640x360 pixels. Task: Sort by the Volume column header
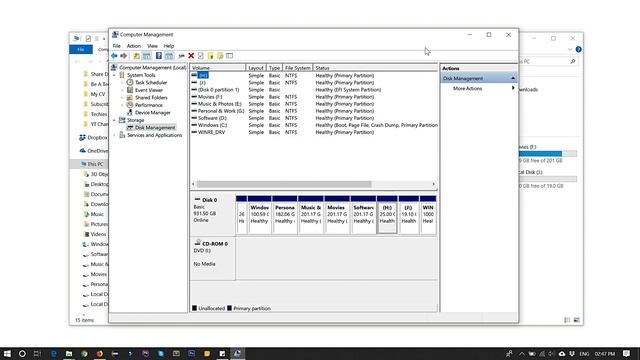218,68
